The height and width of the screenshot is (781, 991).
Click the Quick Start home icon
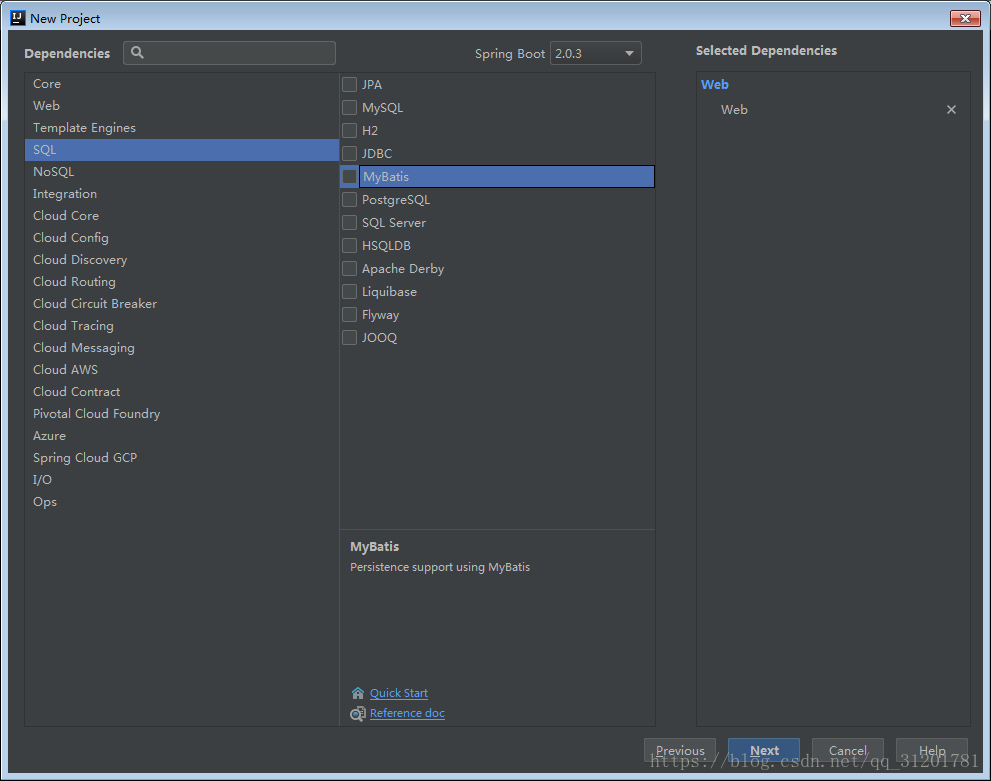point(358,693)
